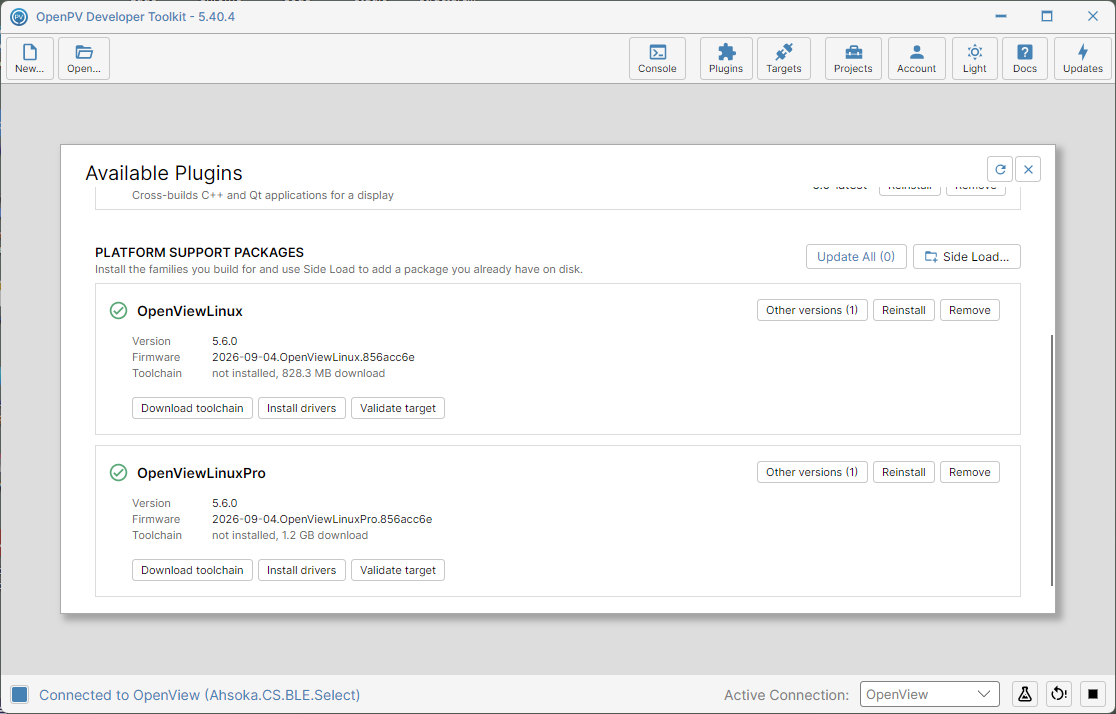The height and width of the screenshot is (714, 1116).
Task: Open the Targets toolbar item
Action: (x=784, y=58)
